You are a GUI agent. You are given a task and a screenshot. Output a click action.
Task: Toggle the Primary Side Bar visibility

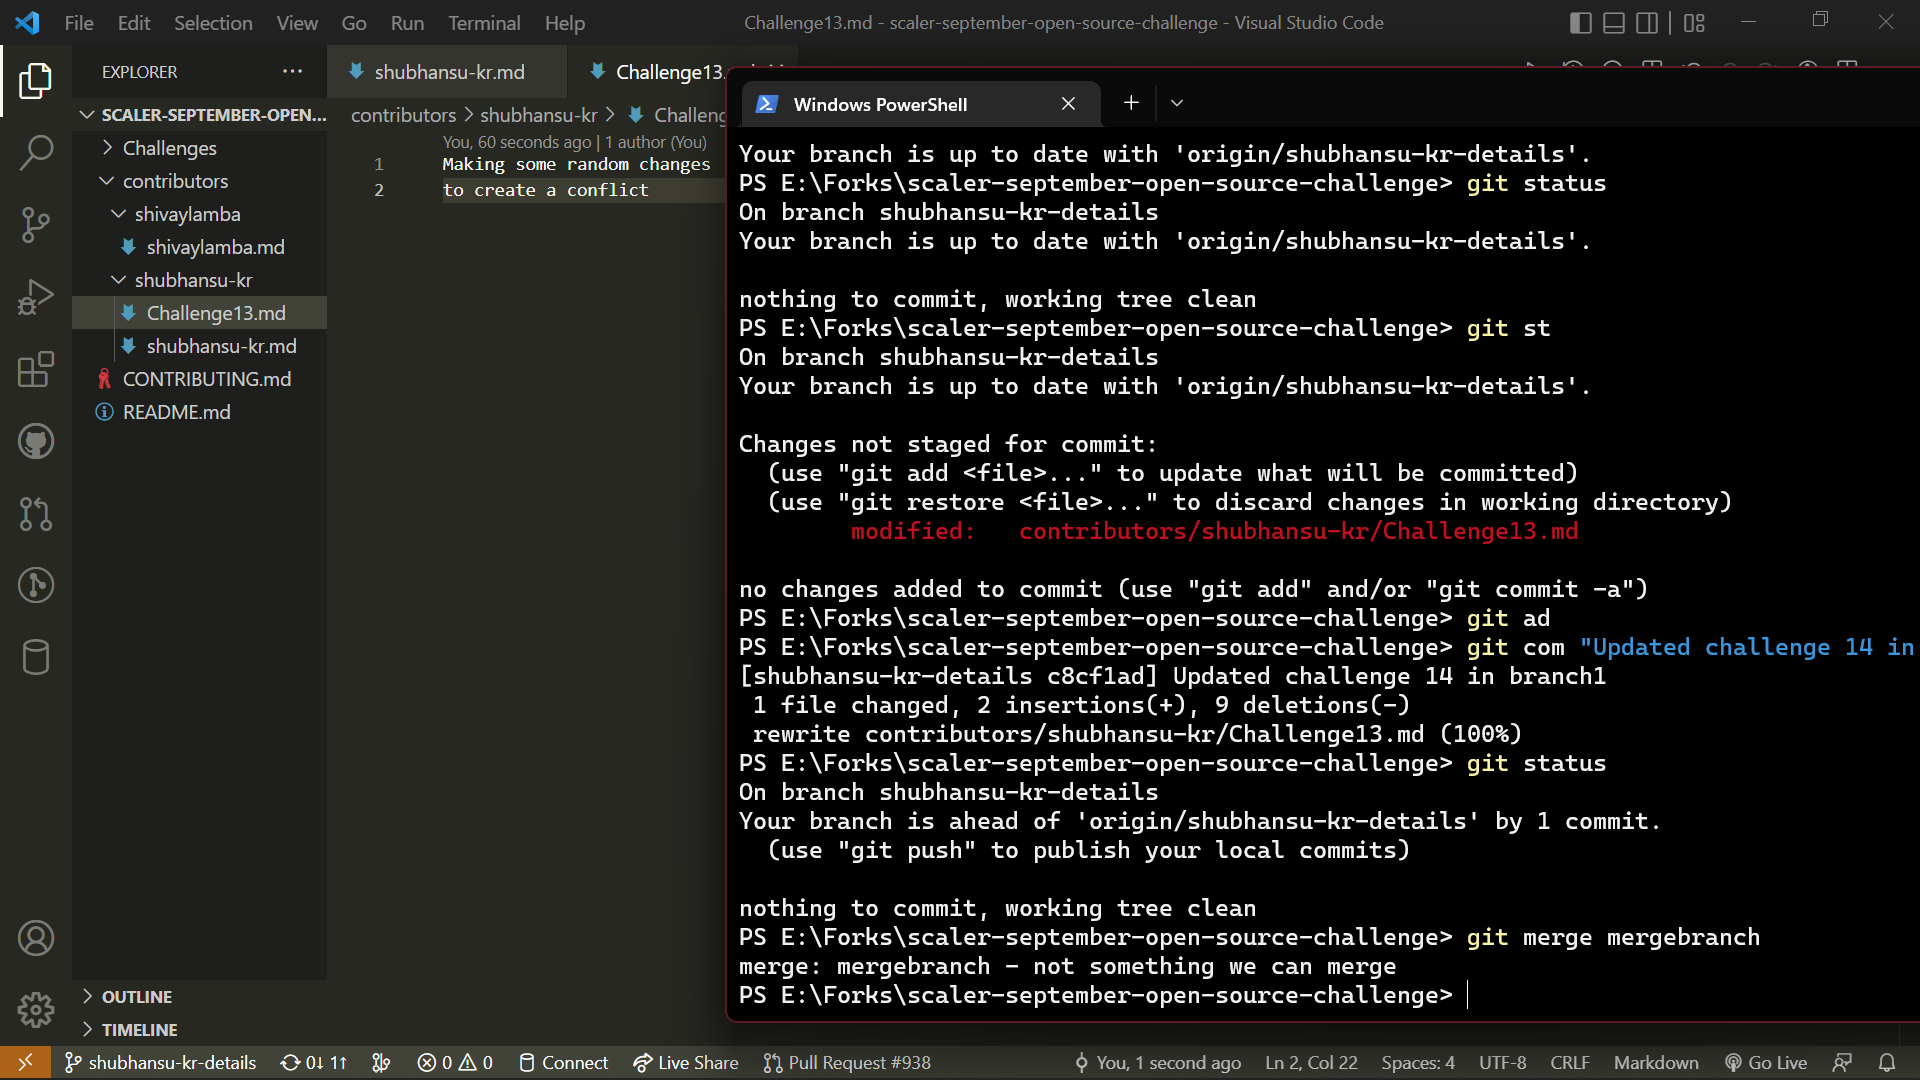[x=1580, y=22]
